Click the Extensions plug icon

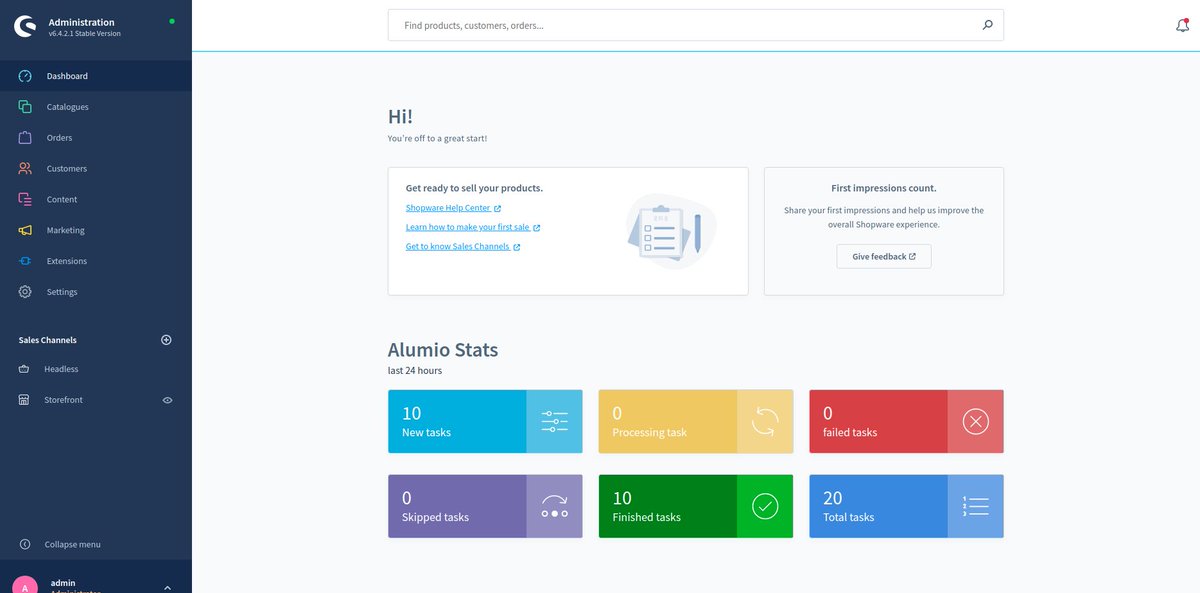(x=25, y=261)
